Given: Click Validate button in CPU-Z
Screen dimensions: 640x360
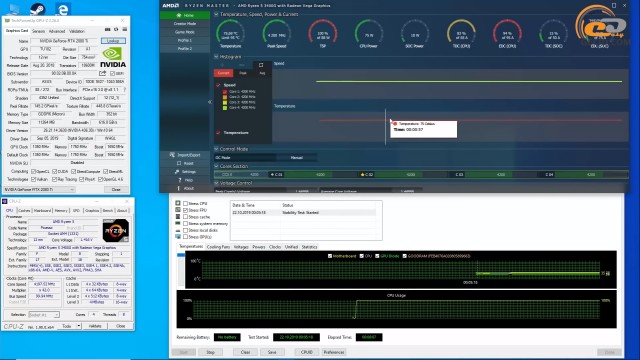Looking at the screenshot, I should click(95, 326).
